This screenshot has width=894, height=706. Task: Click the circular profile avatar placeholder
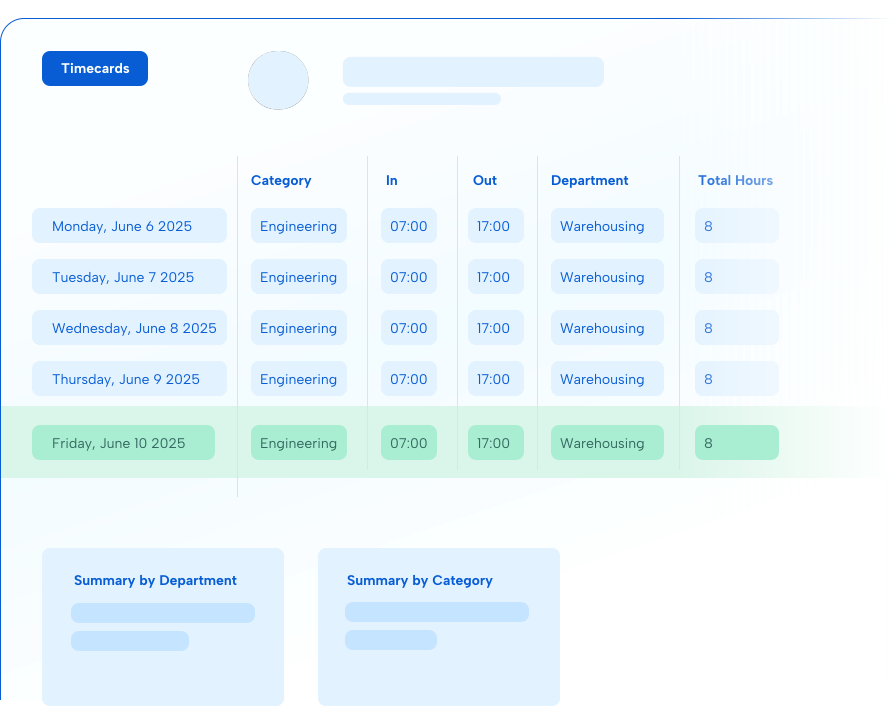(278, 80)
